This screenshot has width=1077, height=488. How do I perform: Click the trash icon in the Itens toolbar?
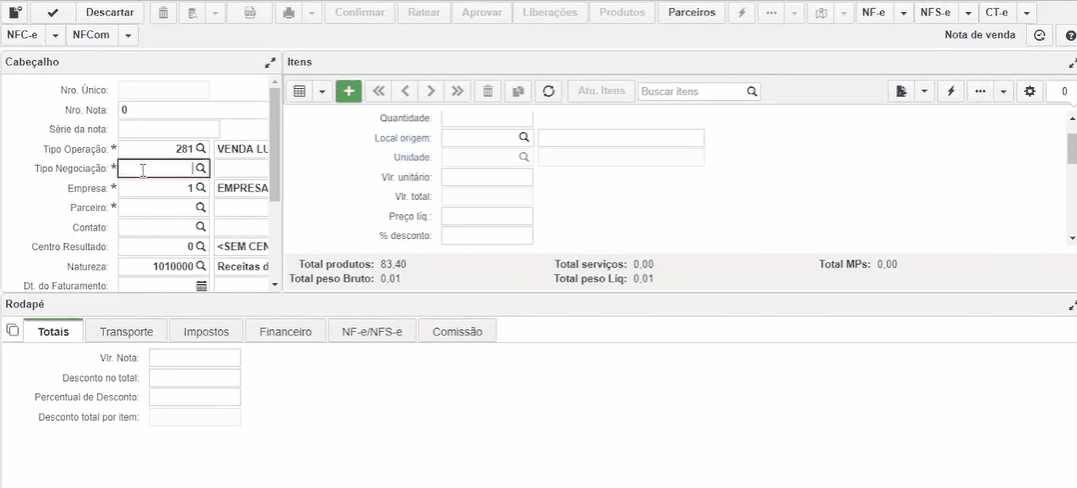pyautogui.click(x=488, y=91)
